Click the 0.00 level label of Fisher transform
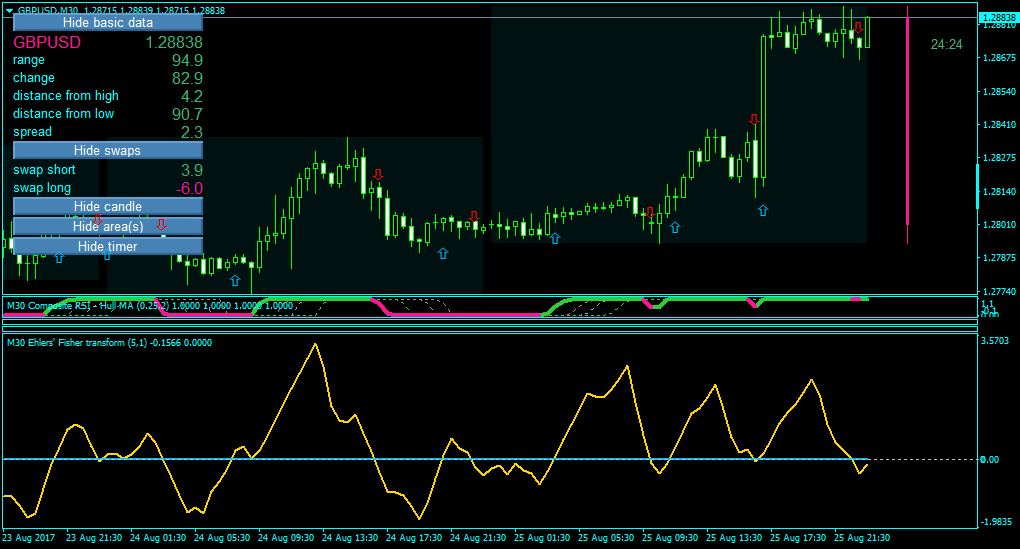1020x549 pixels. coord(989,459)
